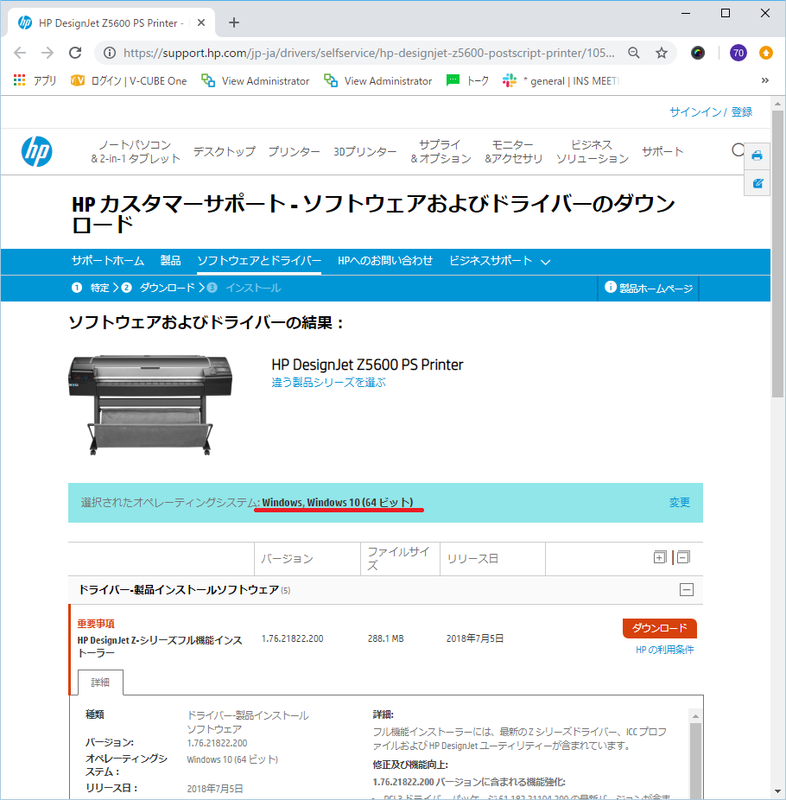Click the colorful circle extension icon
Viewport: 786px width, 800px height.
698,53
